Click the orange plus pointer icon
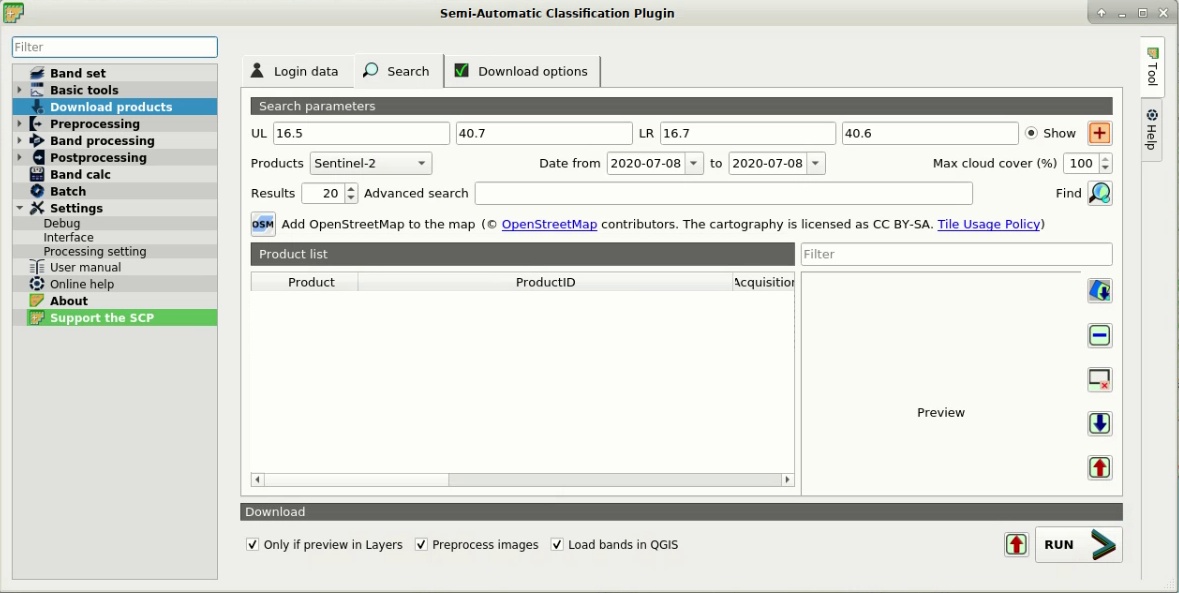 coord(1099,133)
